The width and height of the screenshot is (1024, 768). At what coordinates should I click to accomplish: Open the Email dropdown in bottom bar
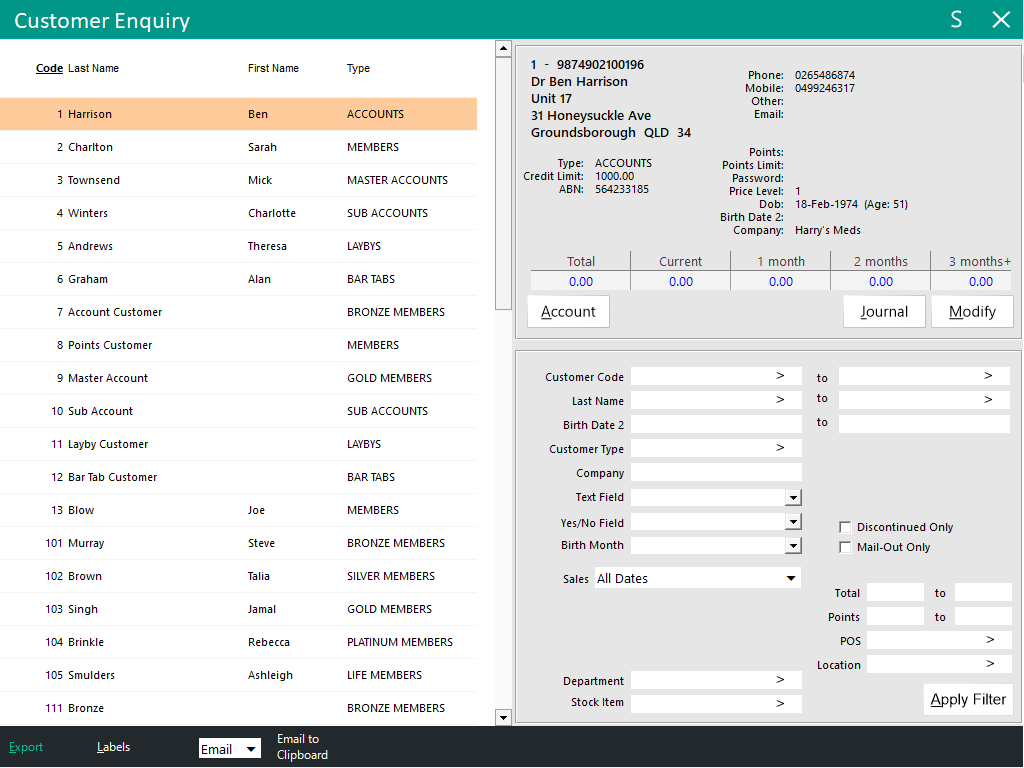click(x=250, y=749)
